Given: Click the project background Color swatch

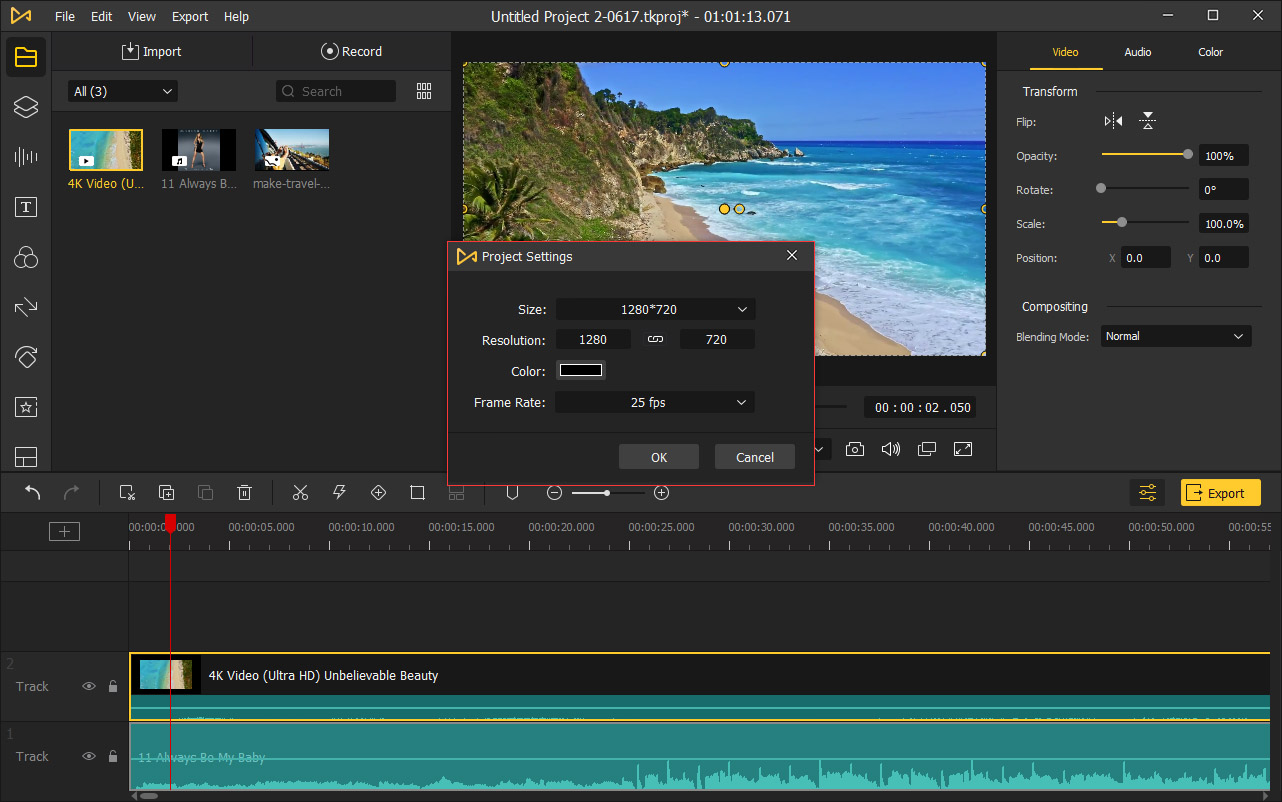Looking at the screenshot, I should [581, 371].
